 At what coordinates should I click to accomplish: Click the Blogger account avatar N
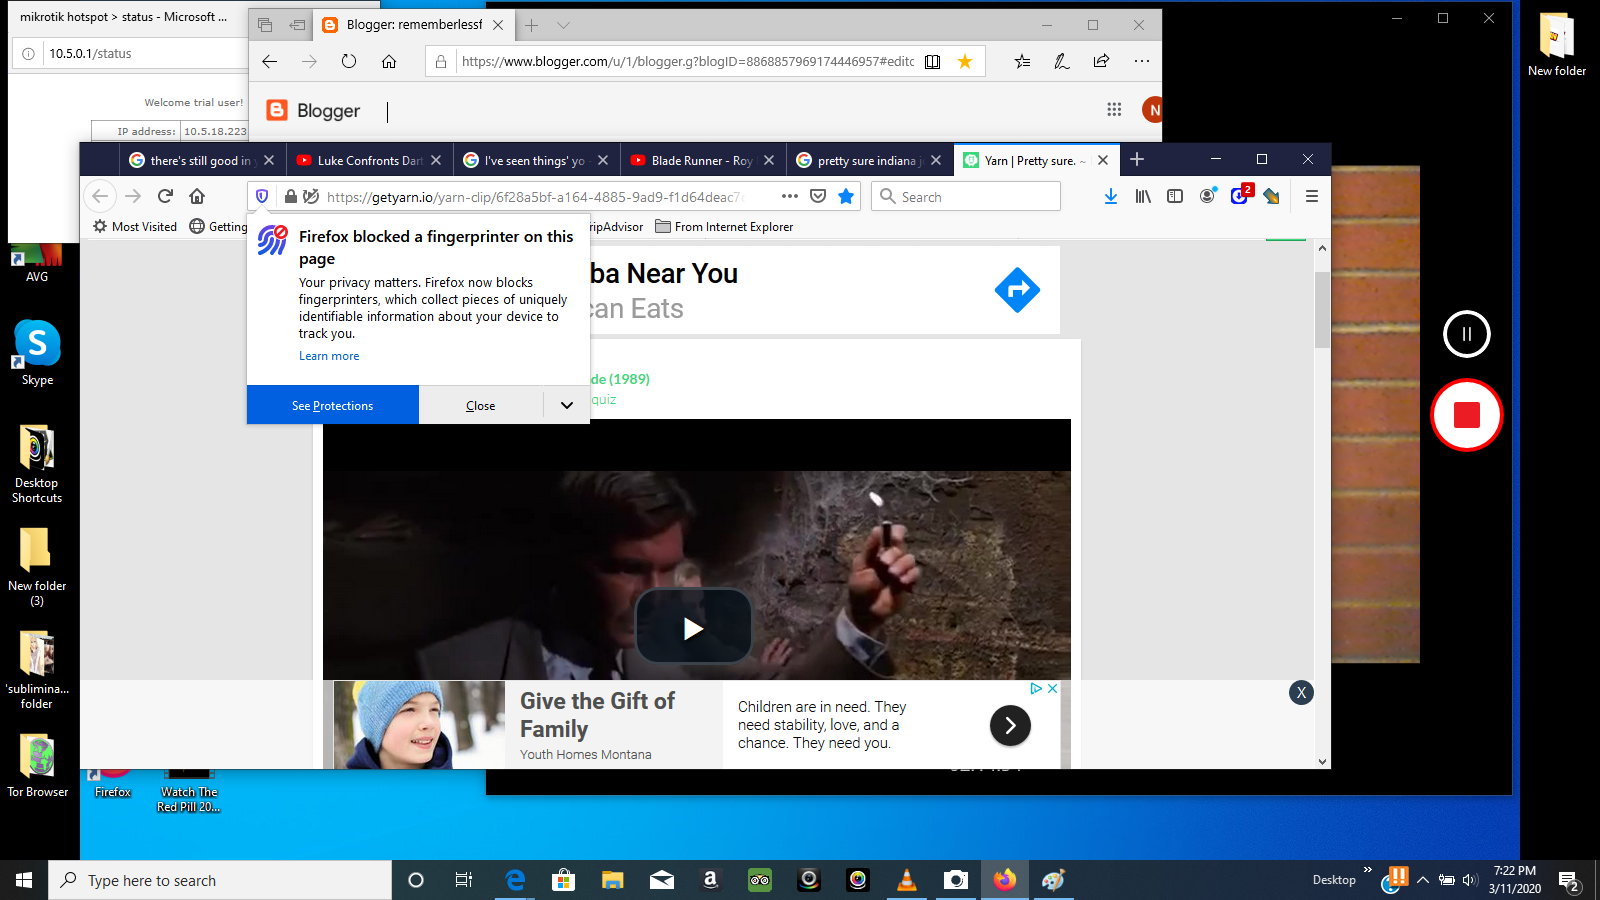coord(1153,109)
